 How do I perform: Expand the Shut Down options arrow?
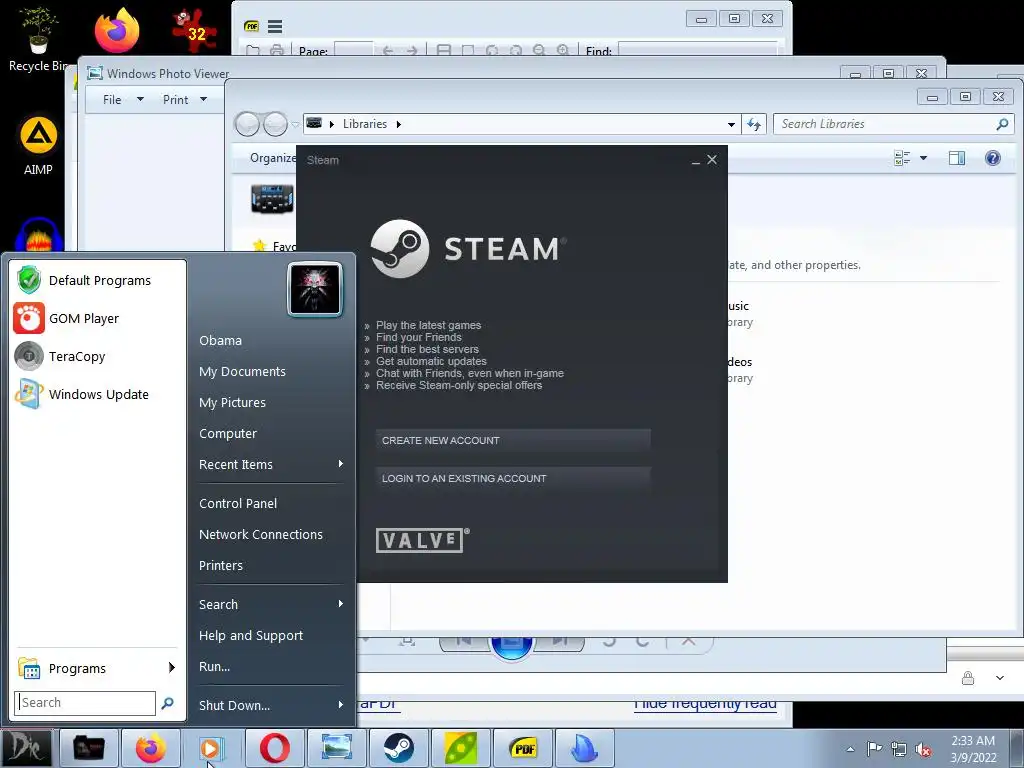tap(340, 705)
